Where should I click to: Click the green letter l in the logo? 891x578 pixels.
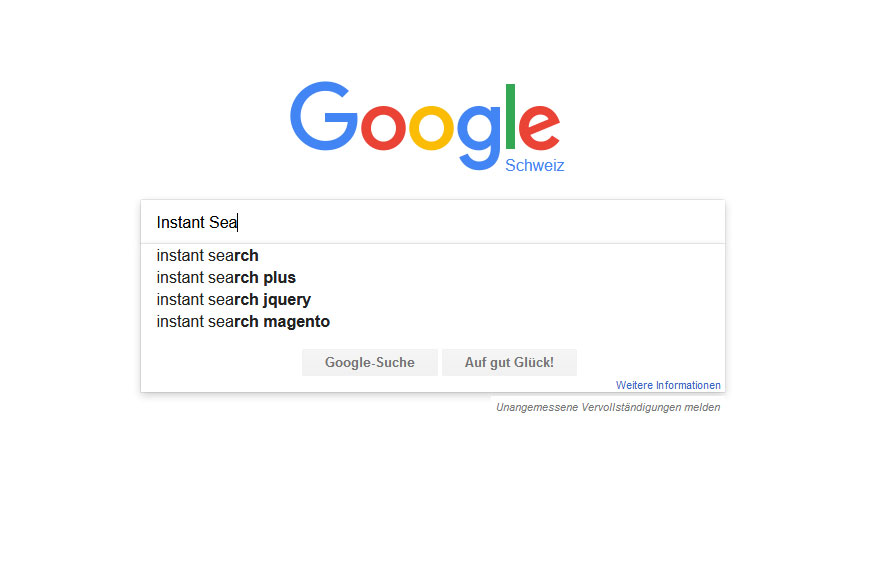pyautogui.click(x=510, y=117)
